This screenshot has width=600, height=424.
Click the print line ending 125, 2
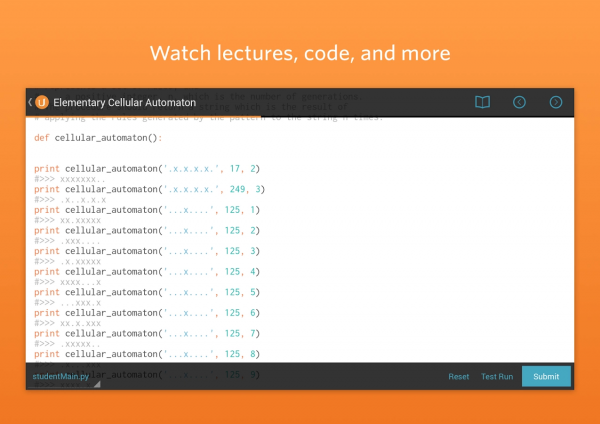[147, 231]
